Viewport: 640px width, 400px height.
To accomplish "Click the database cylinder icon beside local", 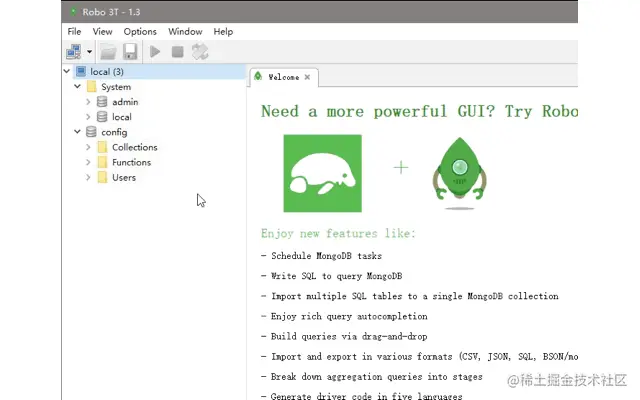I will coord(102,117).
